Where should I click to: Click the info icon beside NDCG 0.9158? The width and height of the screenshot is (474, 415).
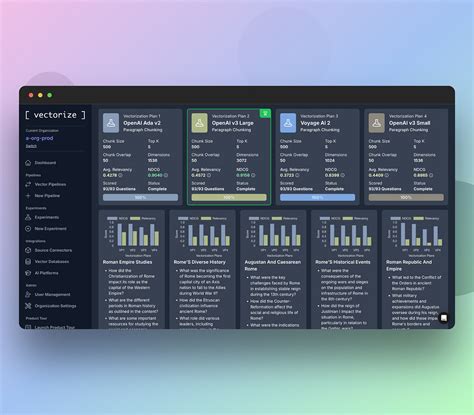pyautogui.click(x=253, y=175)
